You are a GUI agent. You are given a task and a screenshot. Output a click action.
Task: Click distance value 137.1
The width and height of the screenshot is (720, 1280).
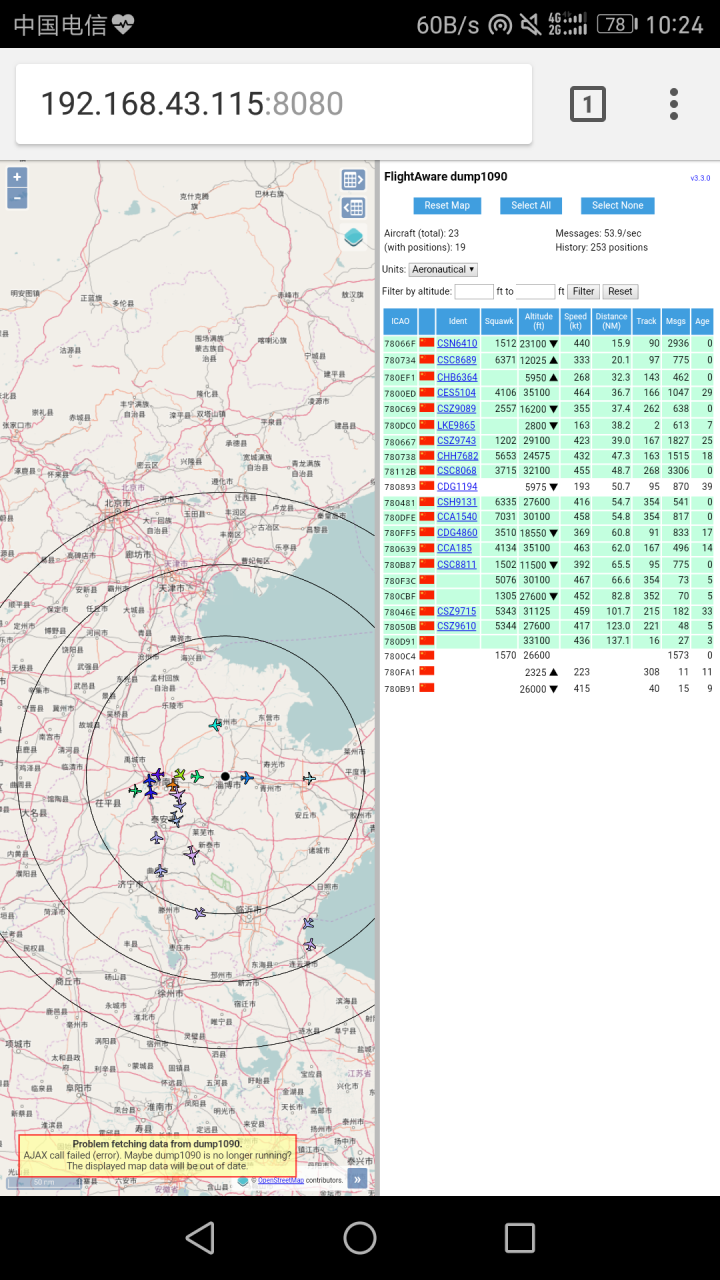[618, 641]
